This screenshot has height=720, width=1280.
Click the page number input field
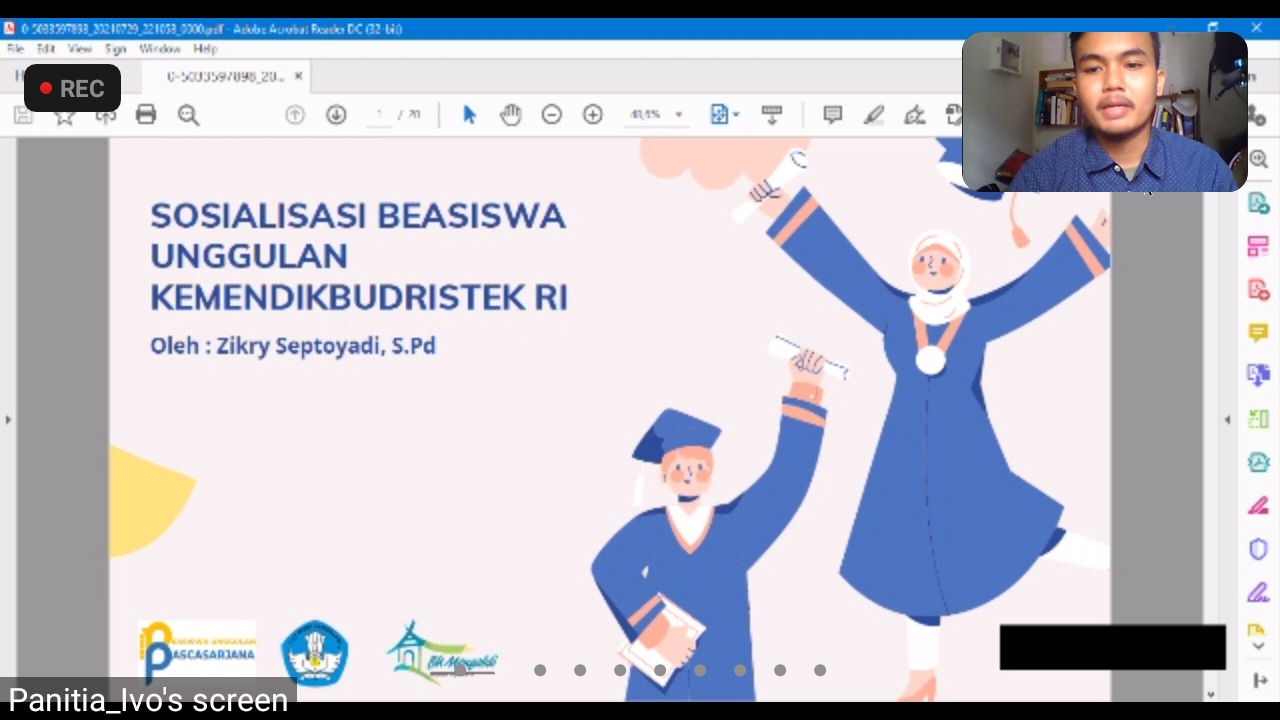tap(380, 115)
